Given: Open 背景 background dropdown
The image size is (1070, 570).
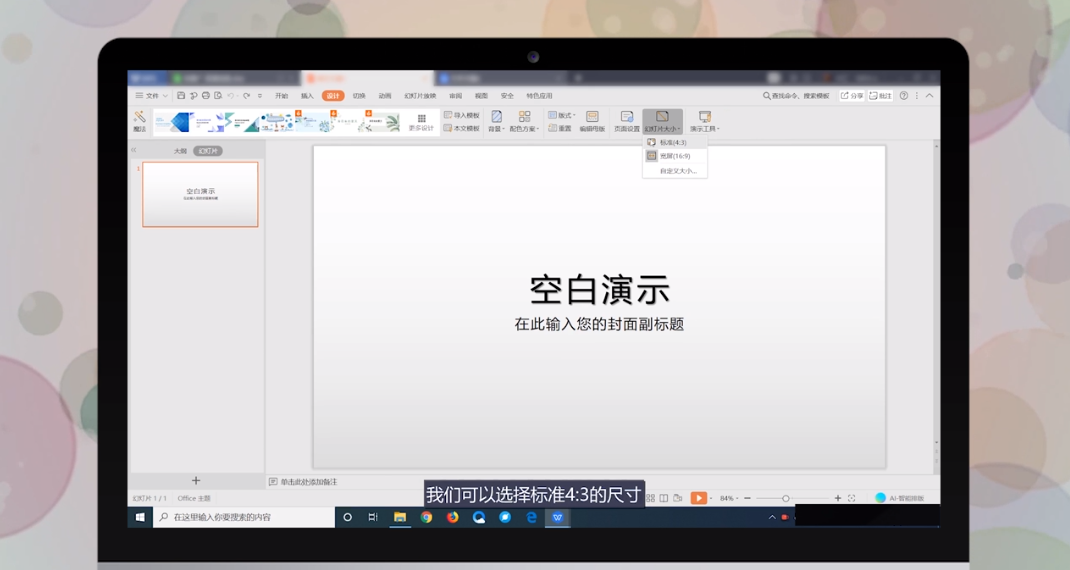Looking at the screenshot, I should pos(496,122).
